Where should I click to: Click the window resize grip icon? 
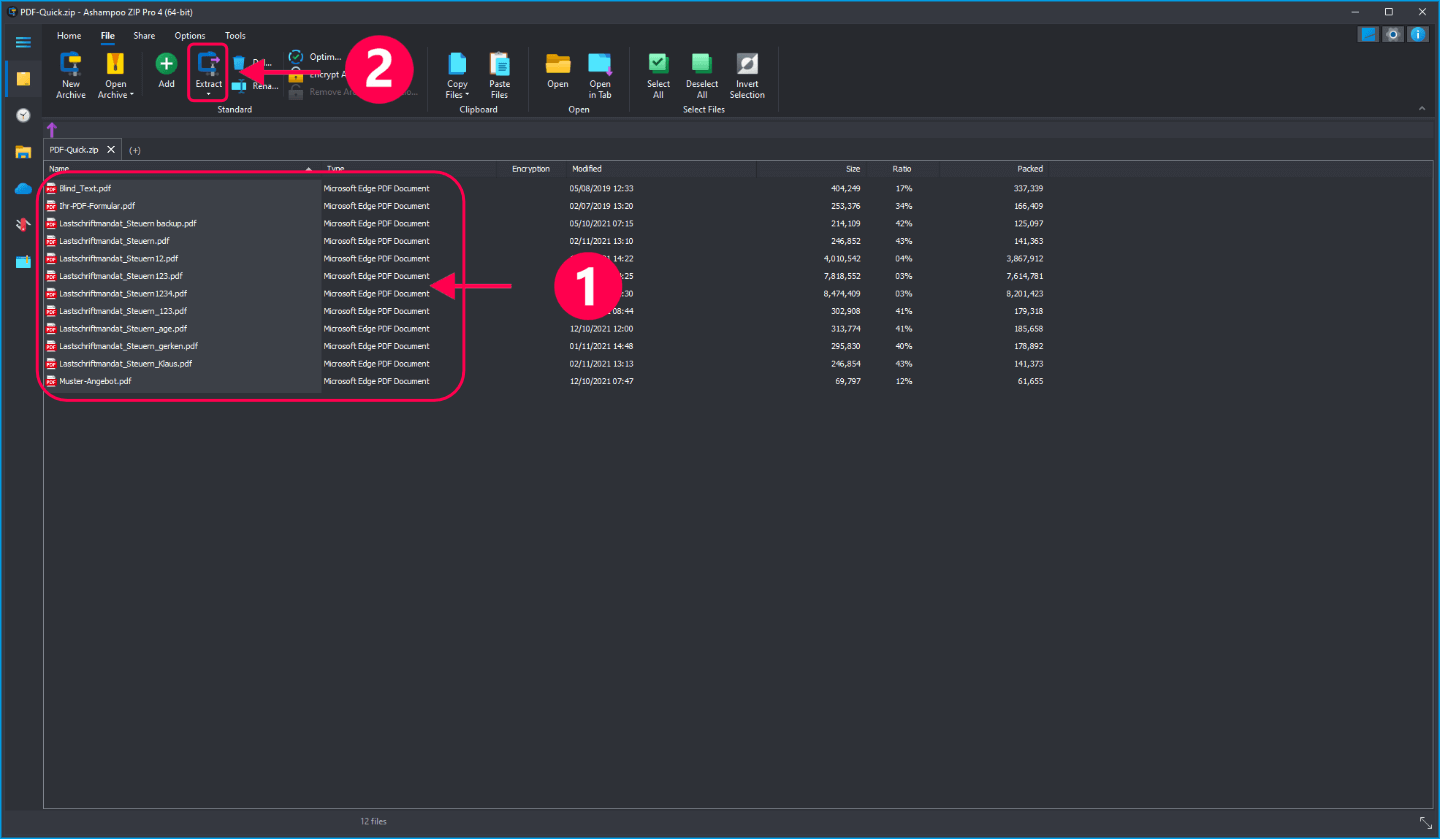tap(1426, 822)
